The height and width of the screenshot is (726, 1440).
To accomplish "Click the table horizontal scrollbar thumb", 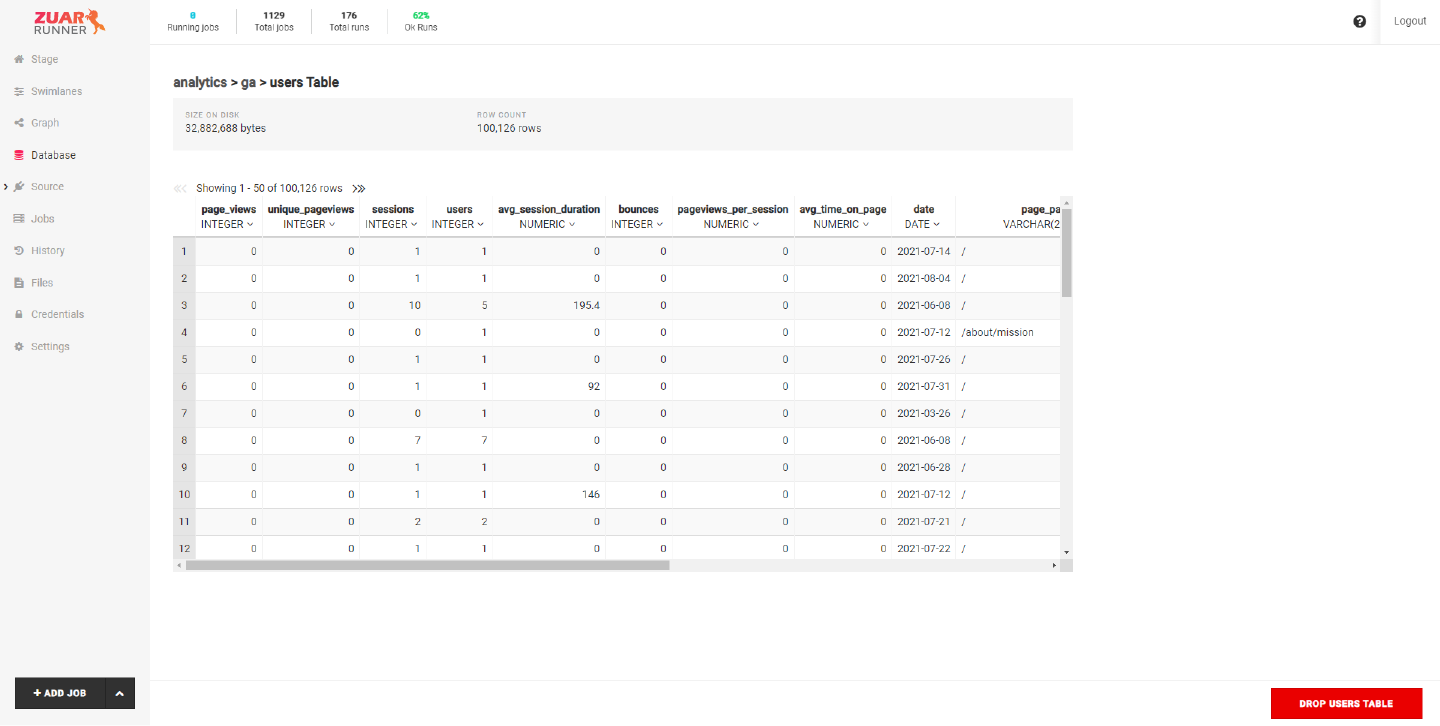I will (x=427, y=565).
